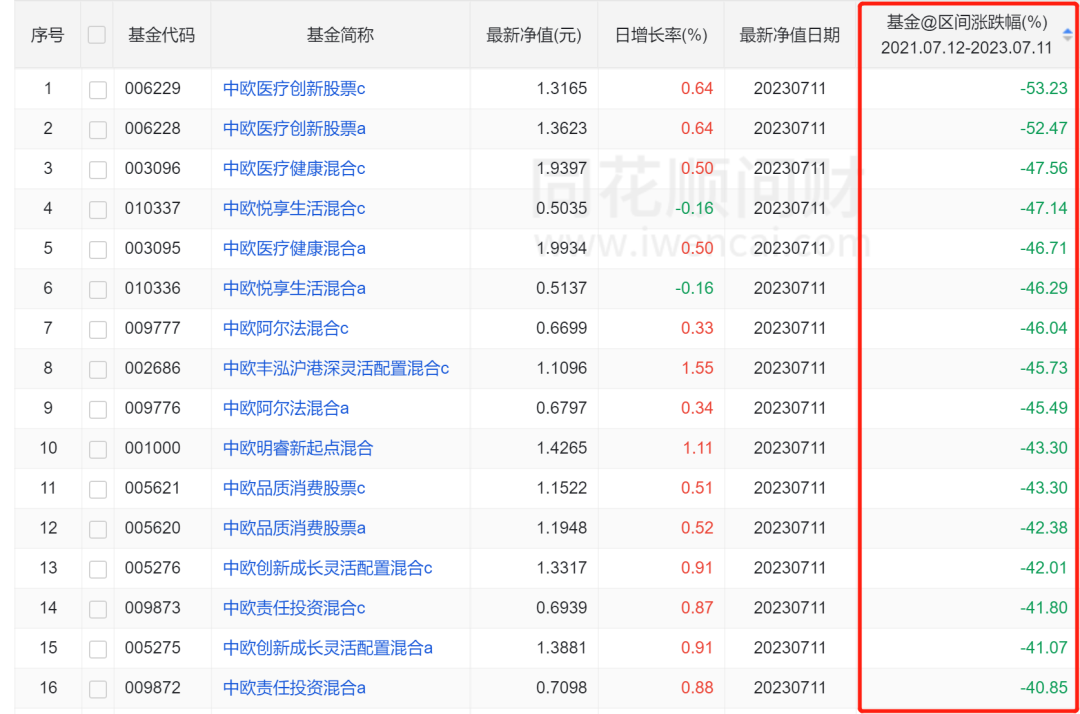Click the interval change value -46.04
Viewport: 1080px width, 714px height.
coord(1043,328)
